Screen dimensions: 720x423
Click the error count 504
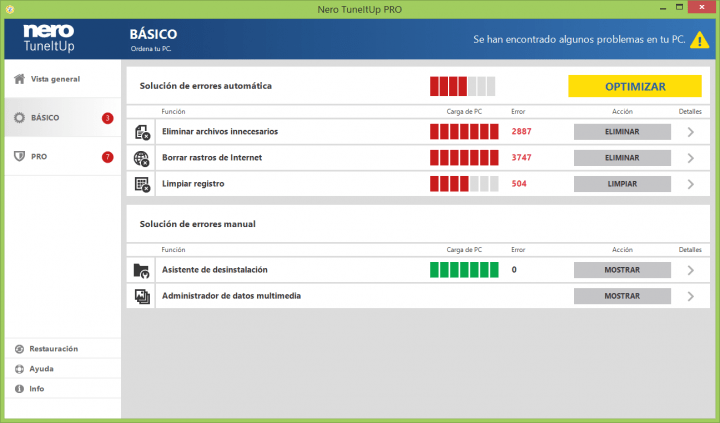click(519, 184)
